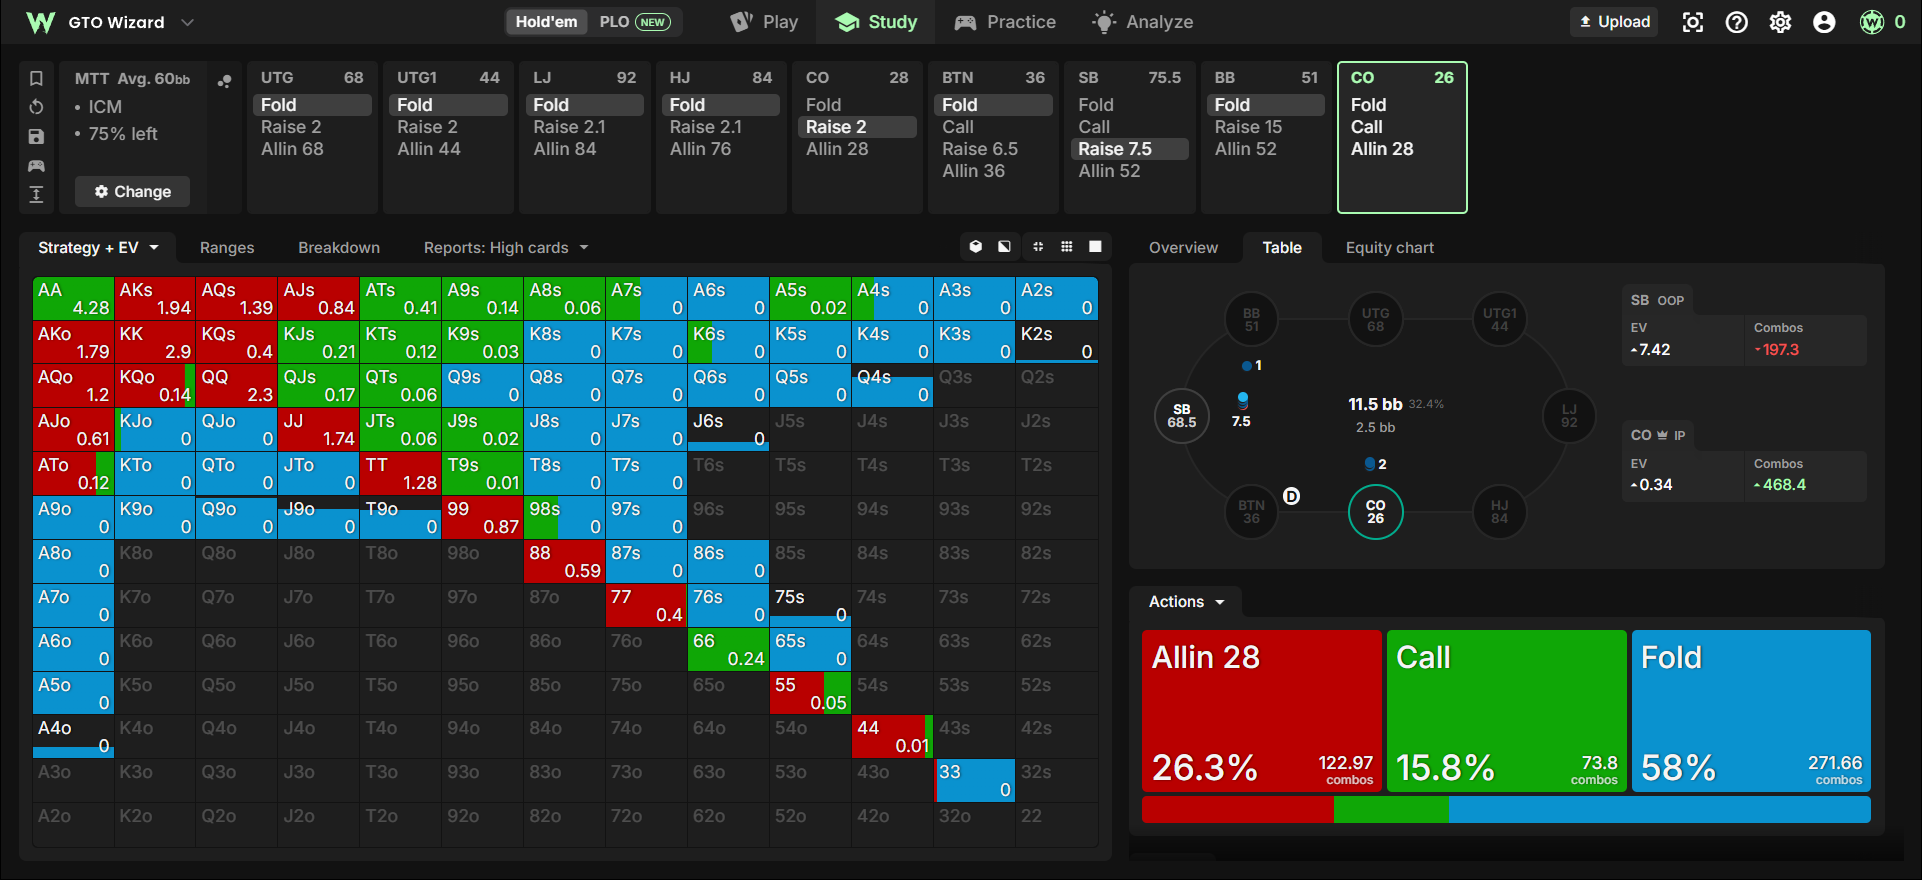This screenshot has height=880, width=1922.
Task: Open the help question mark icon
Action: pos(1737,22)
